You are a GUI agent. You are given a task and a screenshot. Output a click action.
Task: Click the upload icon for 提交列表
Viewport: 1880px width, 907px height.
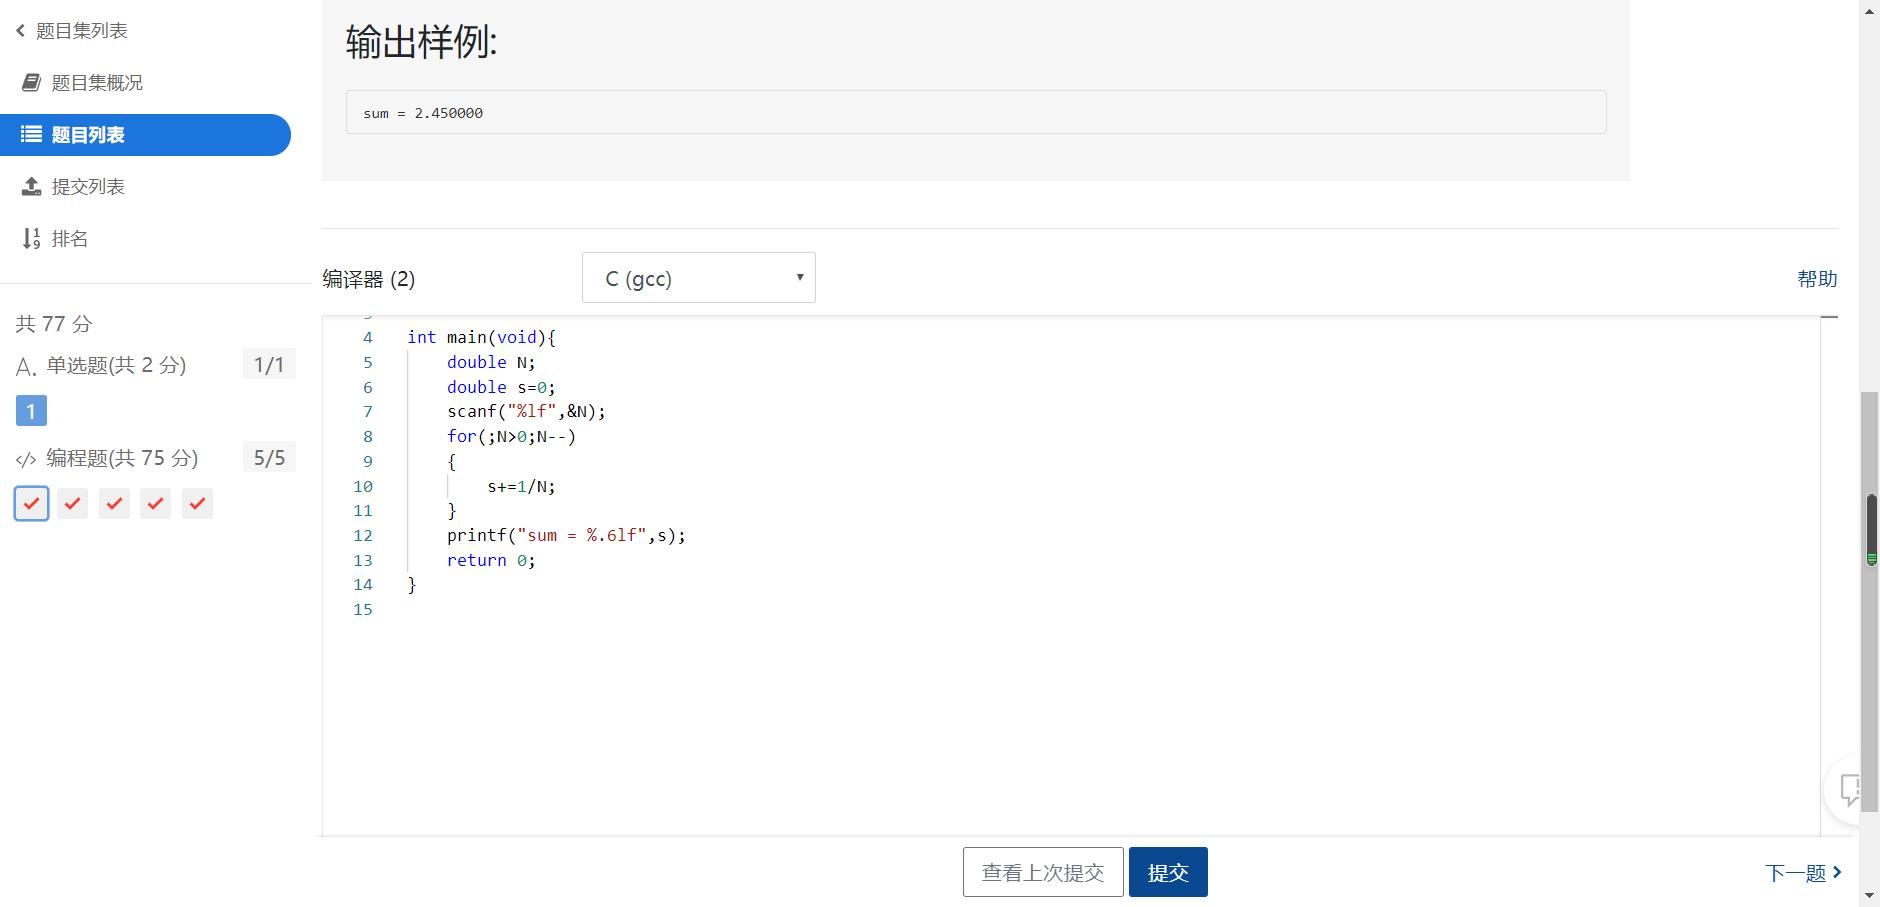(32, 187)
